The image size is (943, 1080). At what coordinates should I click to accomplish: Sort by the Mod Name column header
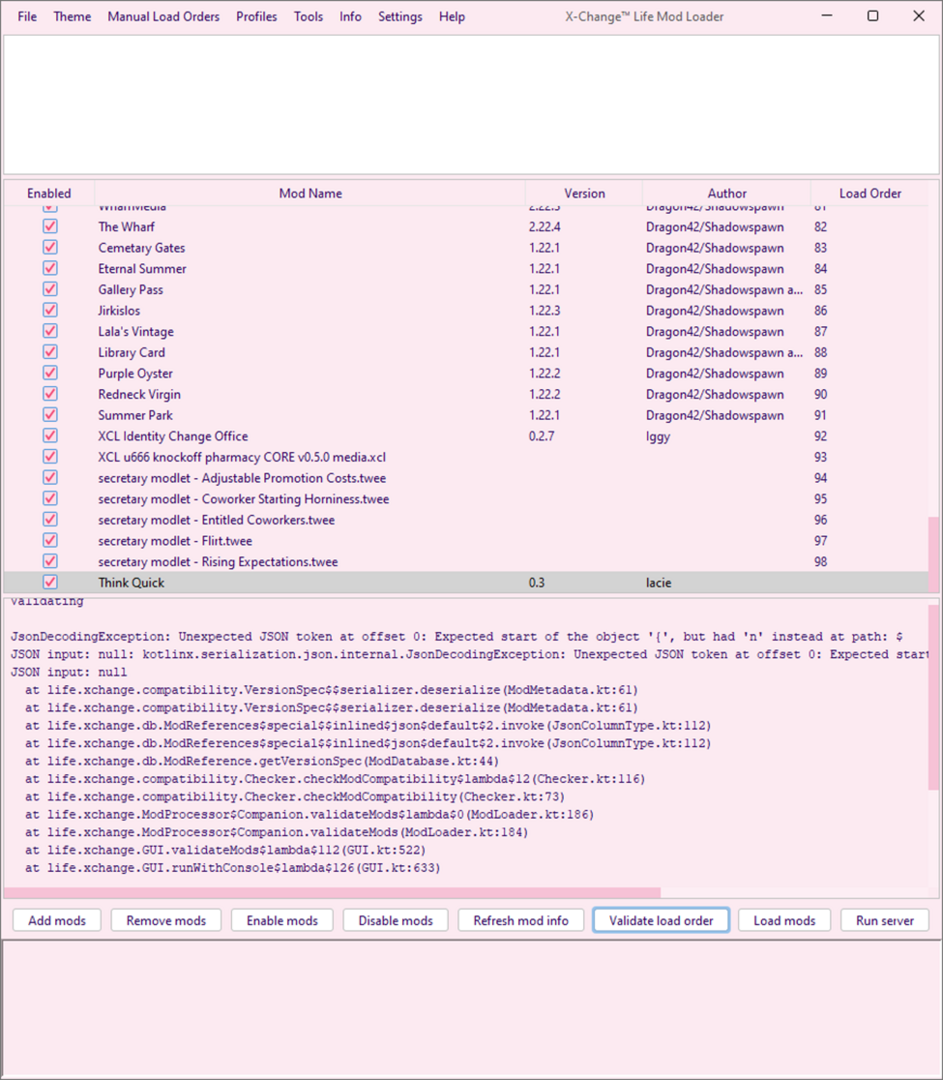click(310, 194)
